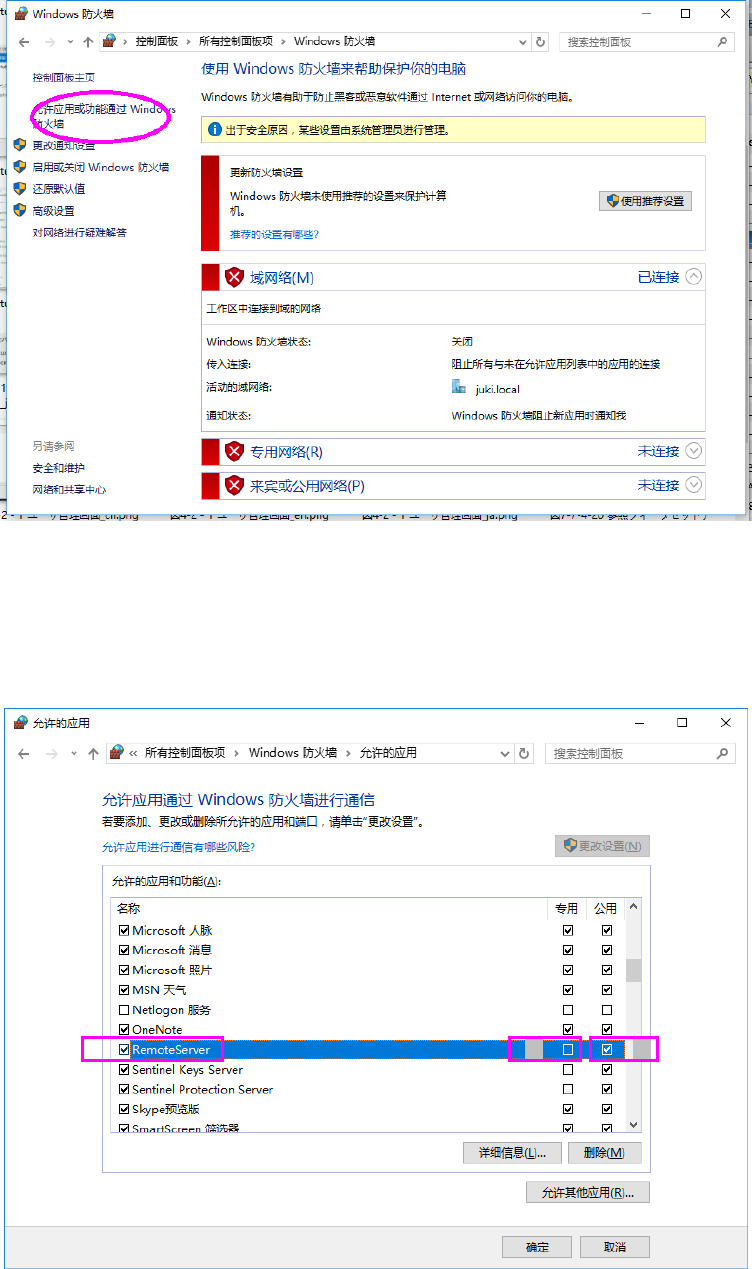The width and height of the screenshot is (752, 1269).
Task: Click 允许的应用 title bar firewall icon
Action: click(x=21, y=722)
